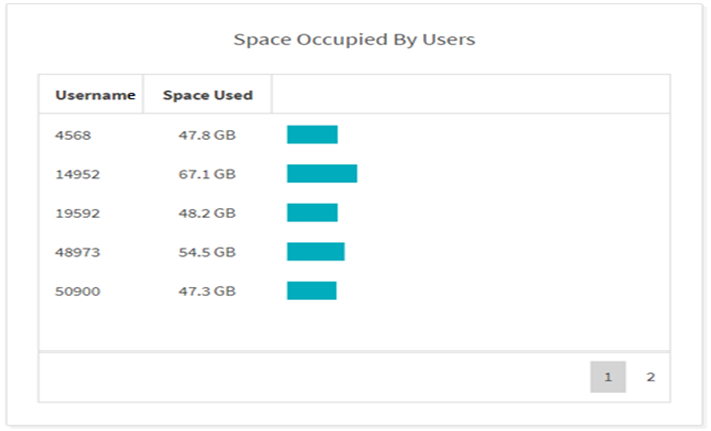Select username 50900 in the table
This screenshot has width=711, height=431.
76,291
